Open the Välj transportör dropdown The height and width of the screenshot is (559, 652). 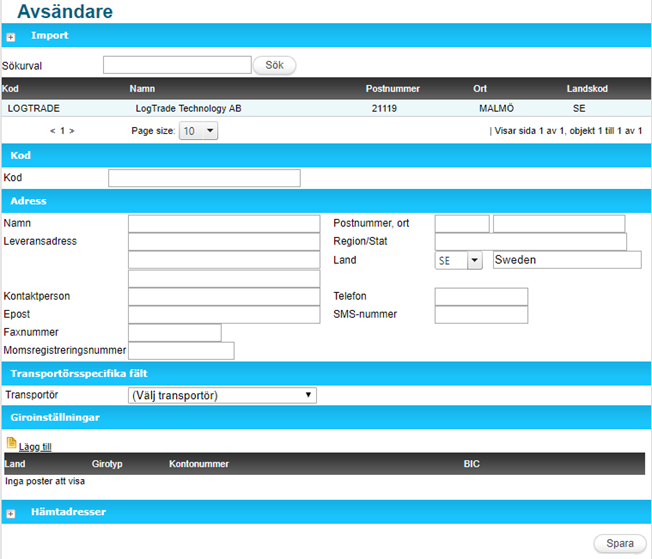click(x=222, y=395)
